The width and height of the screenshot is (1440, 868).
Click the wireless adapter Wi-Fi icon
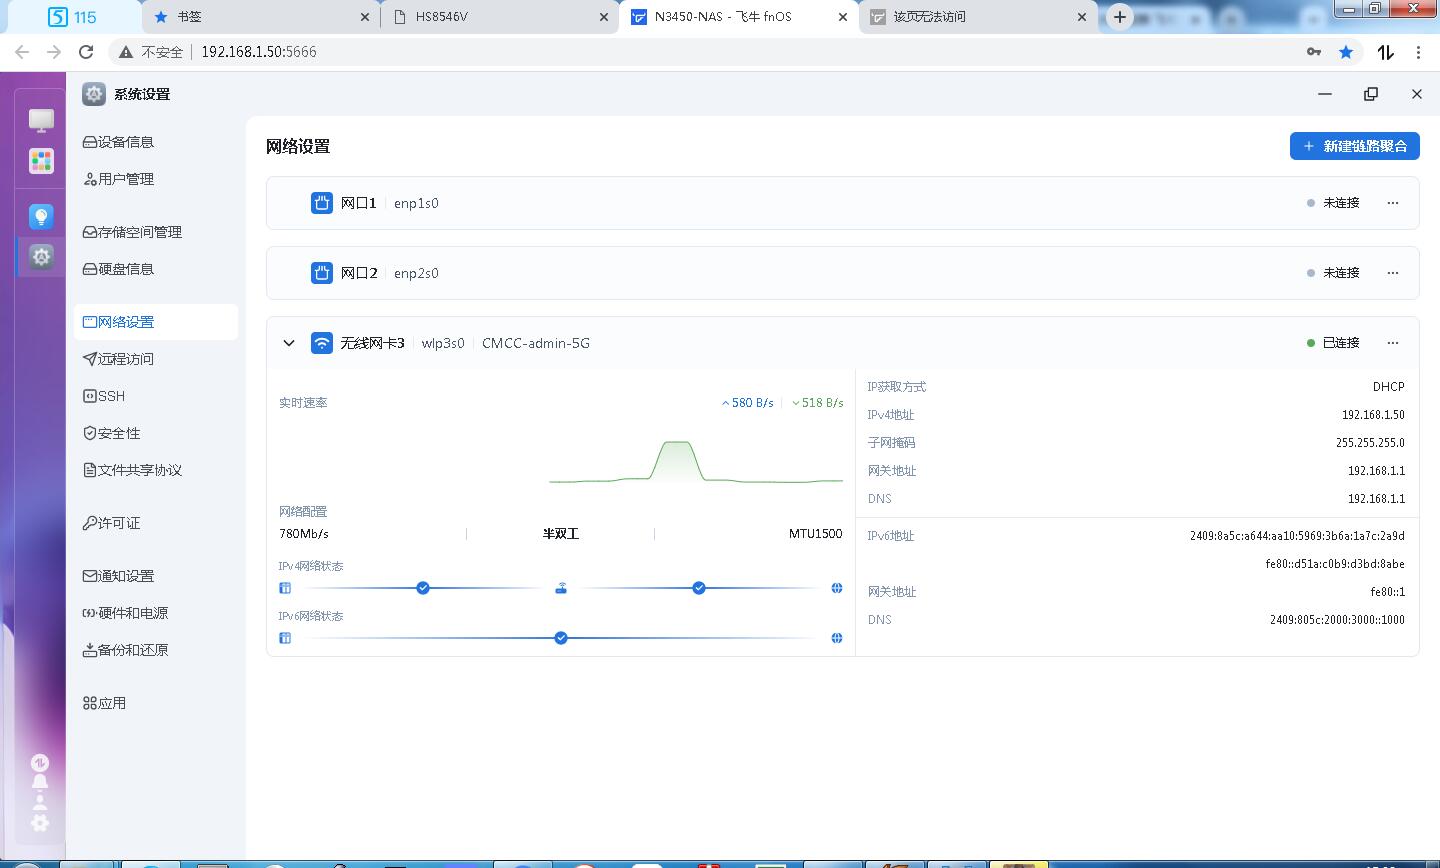321,343
